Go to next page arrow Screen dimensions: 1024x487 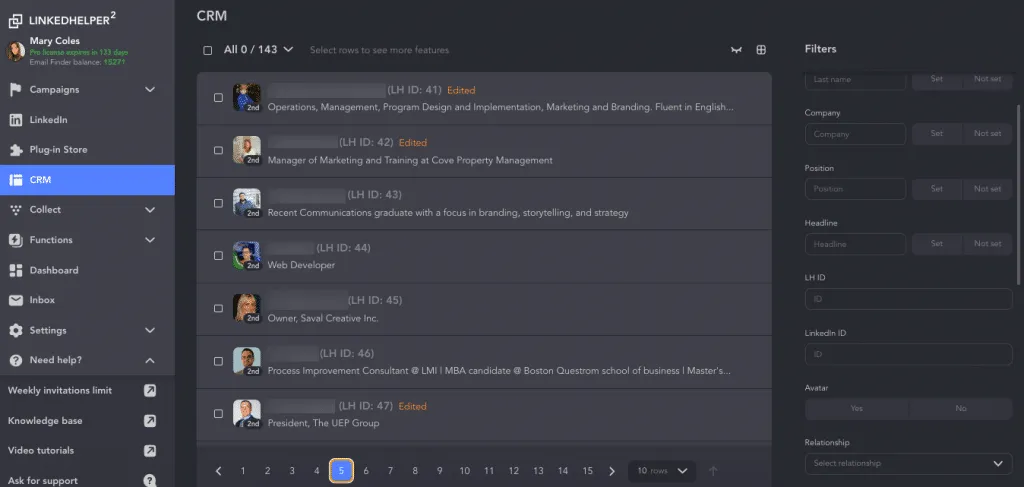coord(612,471)
